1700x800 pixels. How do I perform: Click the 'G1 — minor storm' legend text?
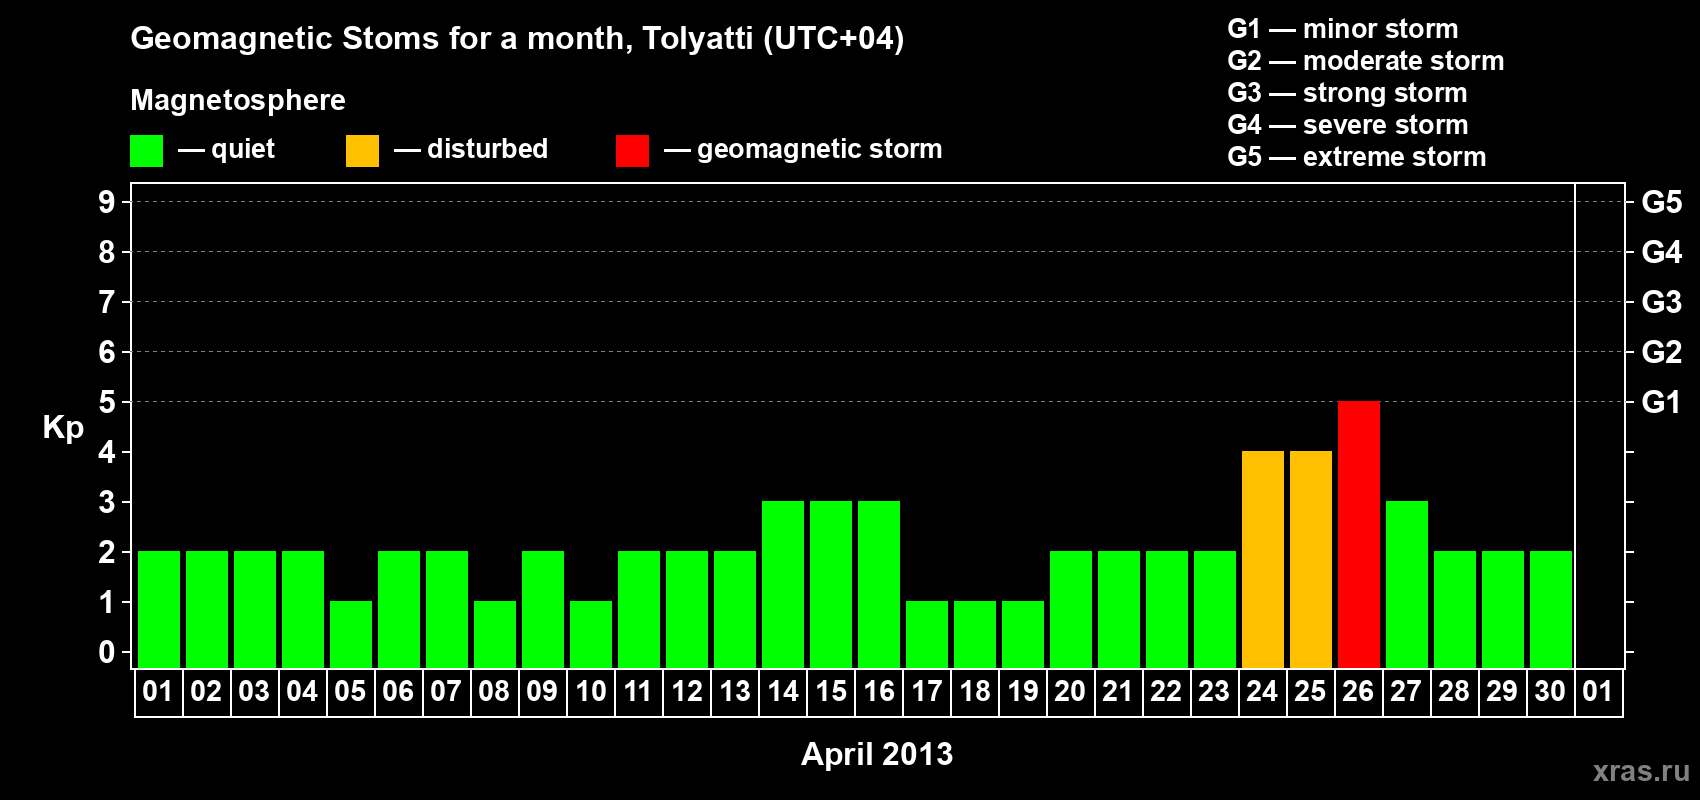tap(1343, 29)
